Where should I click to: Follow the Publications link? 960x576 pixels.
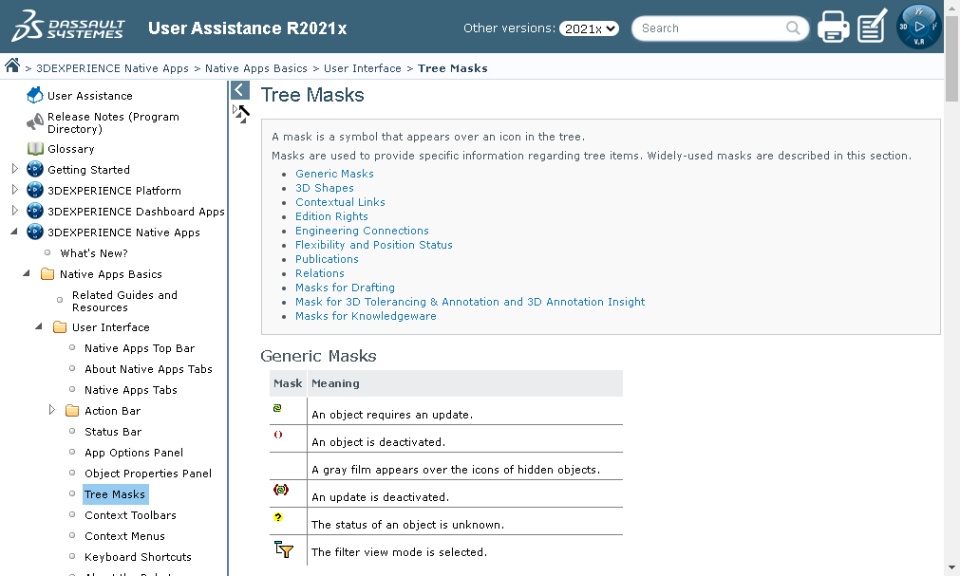point(327,259)
